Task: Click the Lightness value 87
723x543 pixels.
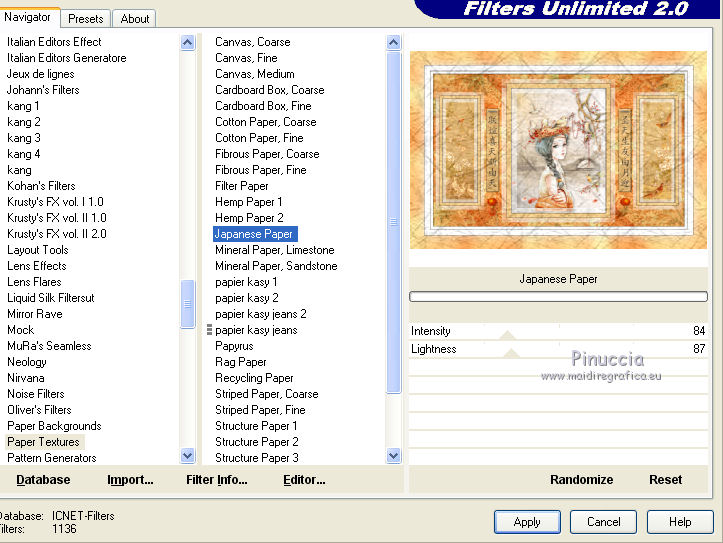Action: tap(699, 348)
